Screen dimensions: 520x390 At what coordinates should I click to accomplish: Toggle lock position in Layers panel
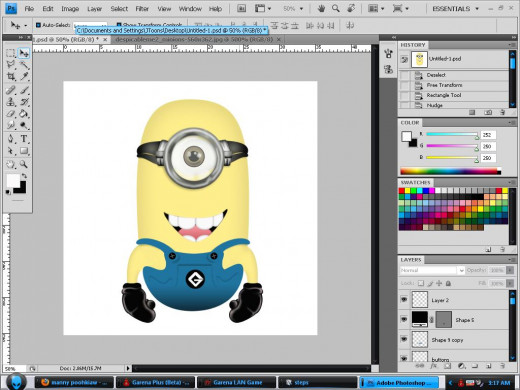tap(439, 283)
